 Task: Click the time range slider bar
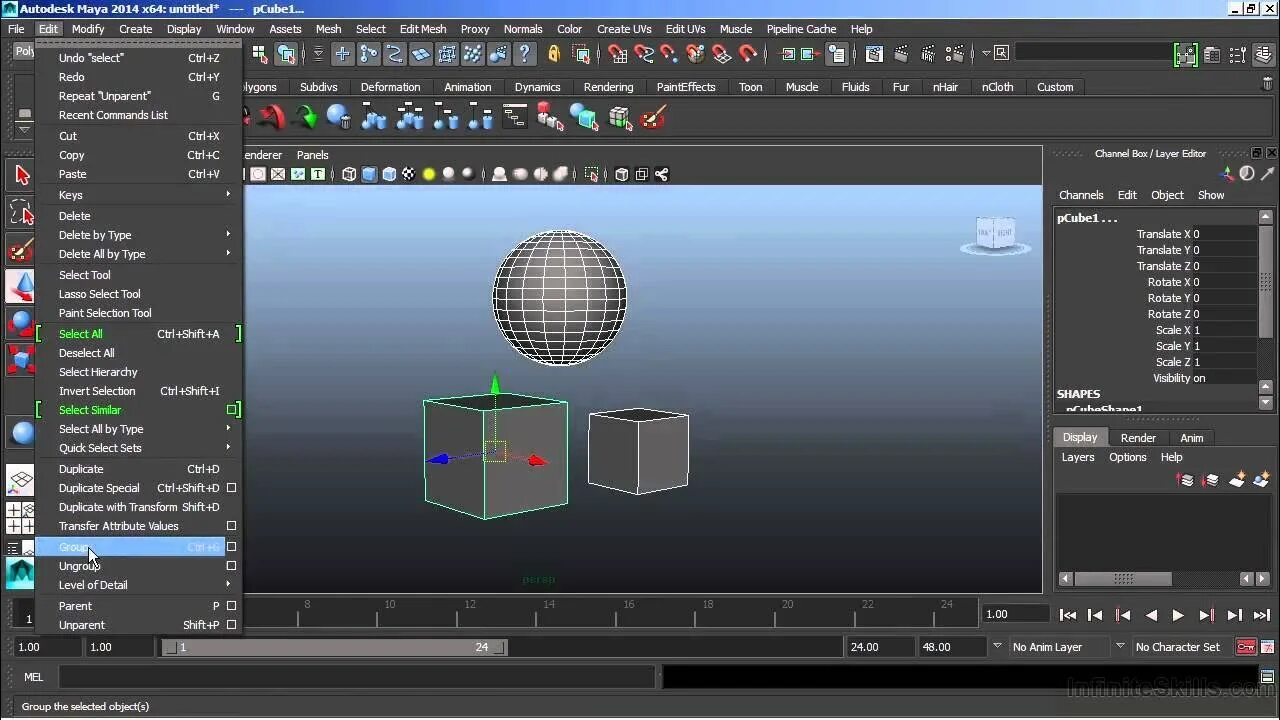334,647
